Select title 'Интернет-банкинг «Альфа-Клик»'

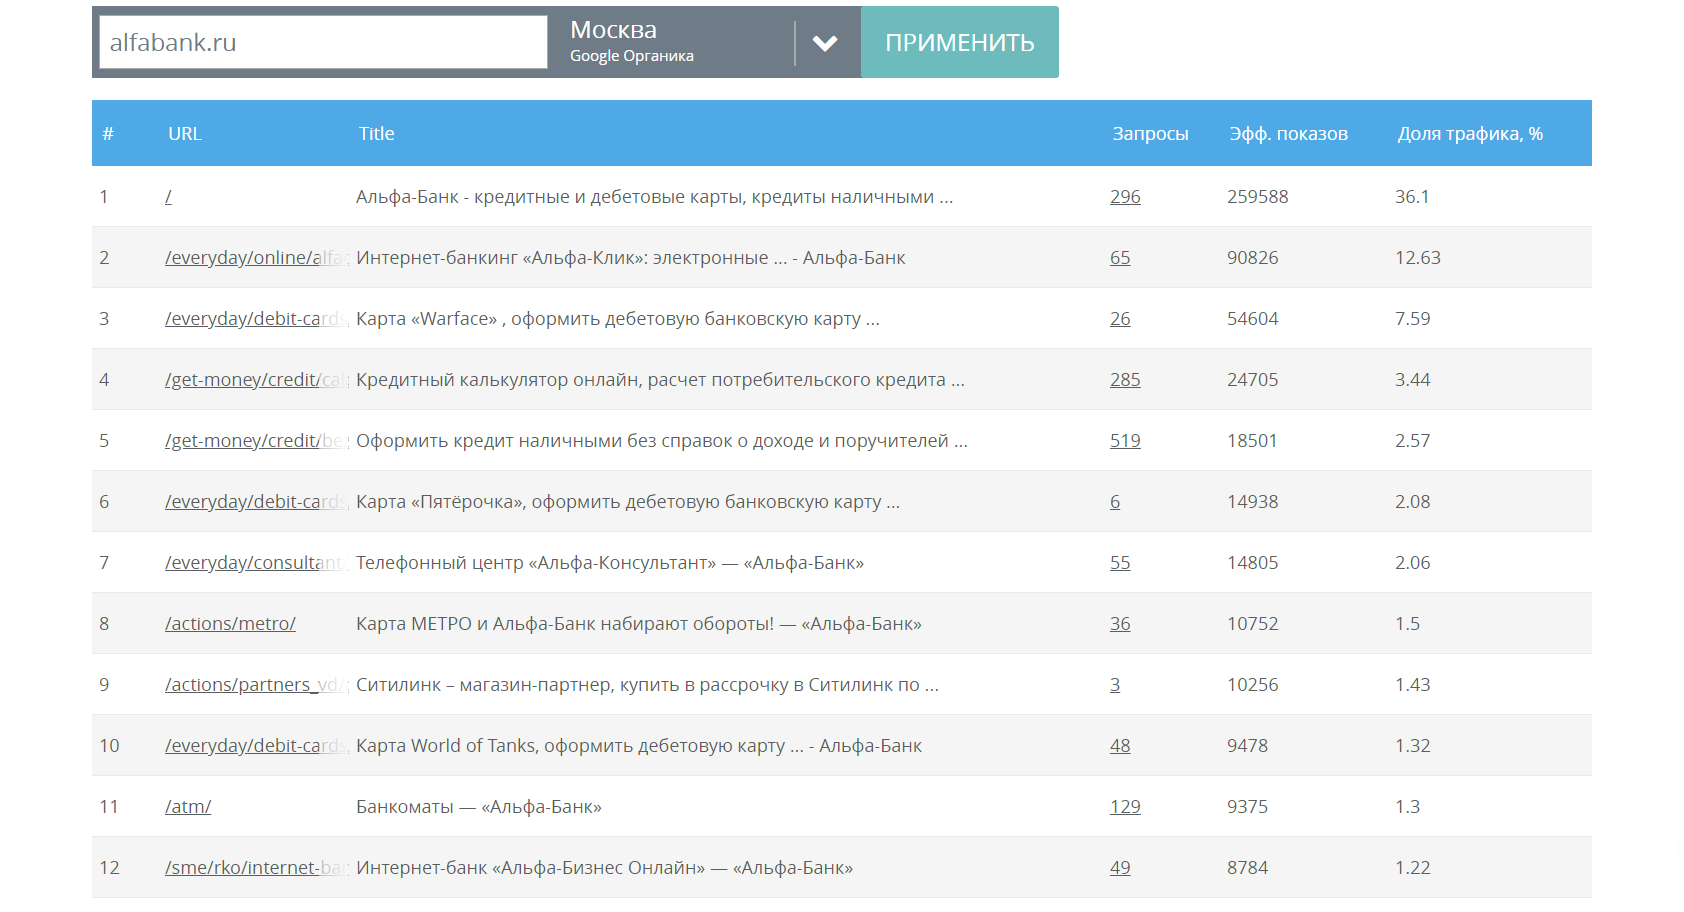(x=631, y=258)
